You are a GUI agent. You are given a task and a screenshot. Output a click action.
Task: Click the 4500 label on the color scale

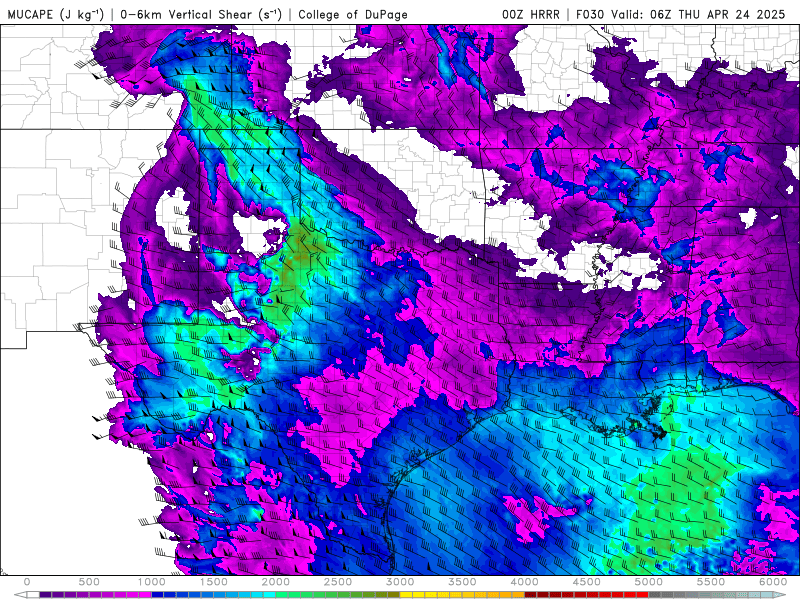[587, 582]
